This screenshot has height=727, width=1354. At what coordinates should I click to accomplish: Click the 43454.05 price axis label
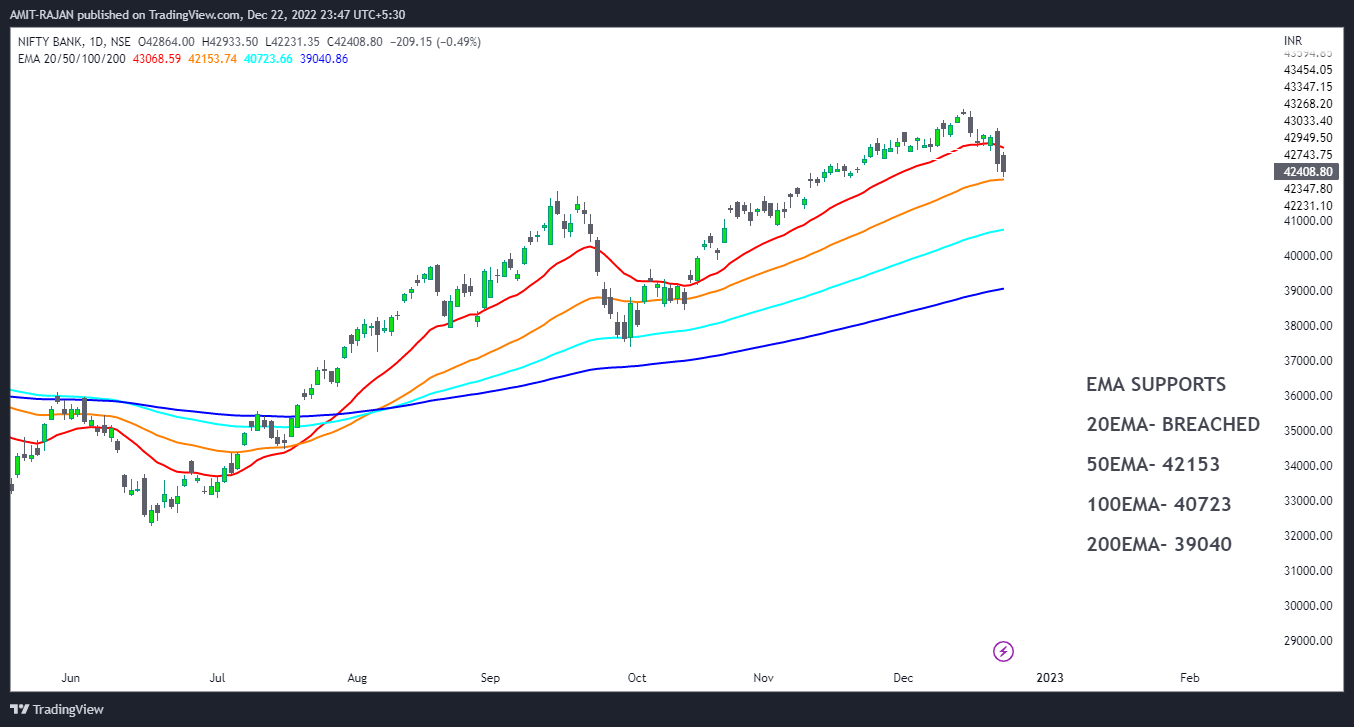click(1308, 69)
